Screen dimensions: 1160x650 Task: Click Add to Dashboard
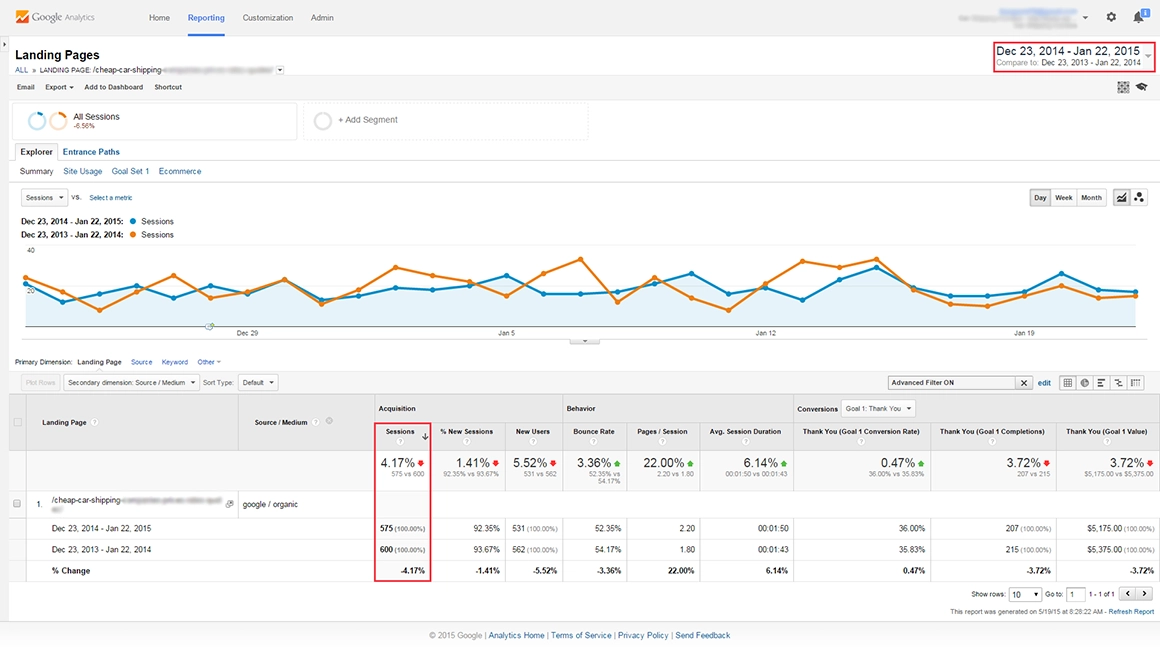tap(113, 87)
